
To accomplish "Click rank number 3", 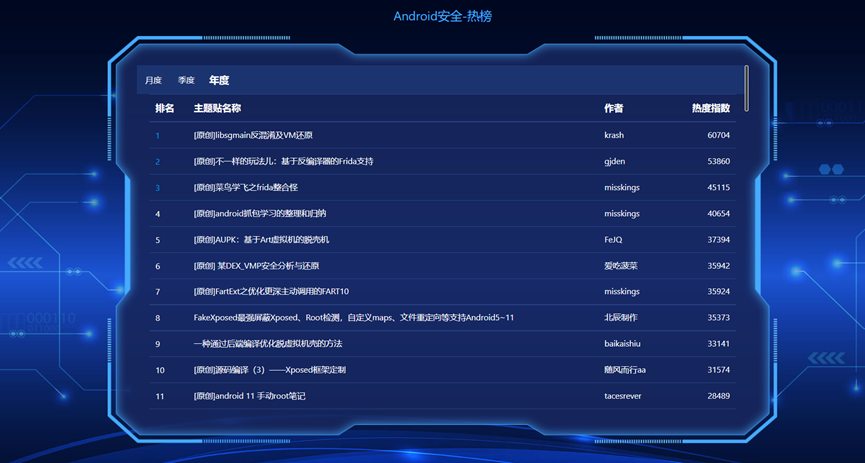I will click(158, 188).
